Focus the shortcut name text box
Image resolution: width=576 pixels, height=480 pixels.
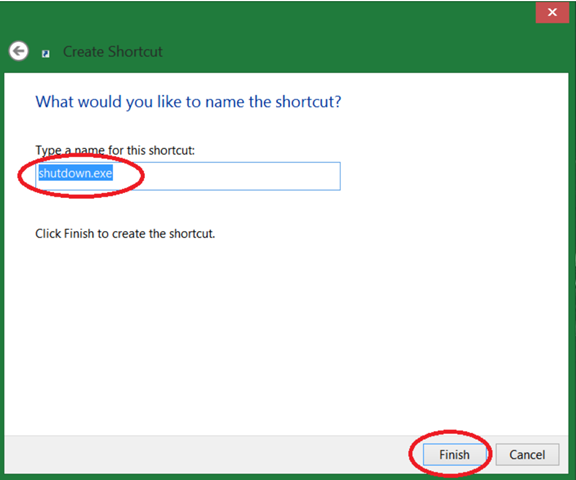(x=188, y=176)
